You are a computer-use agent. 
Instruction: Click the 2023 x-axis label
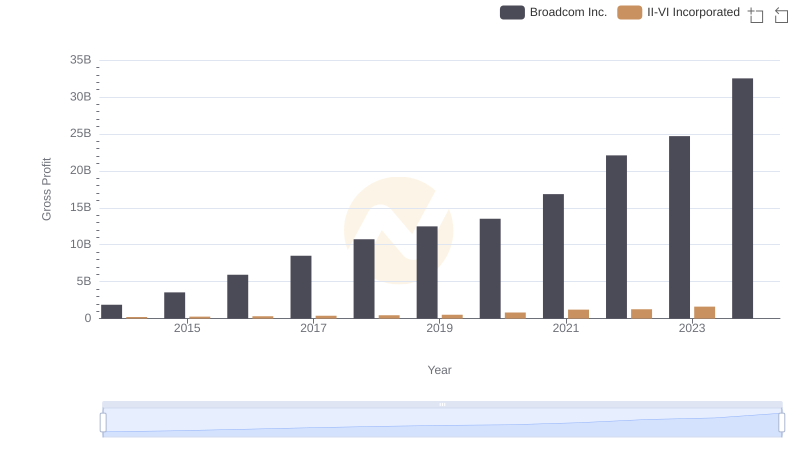pyautogui.click(x=692, y=328)
